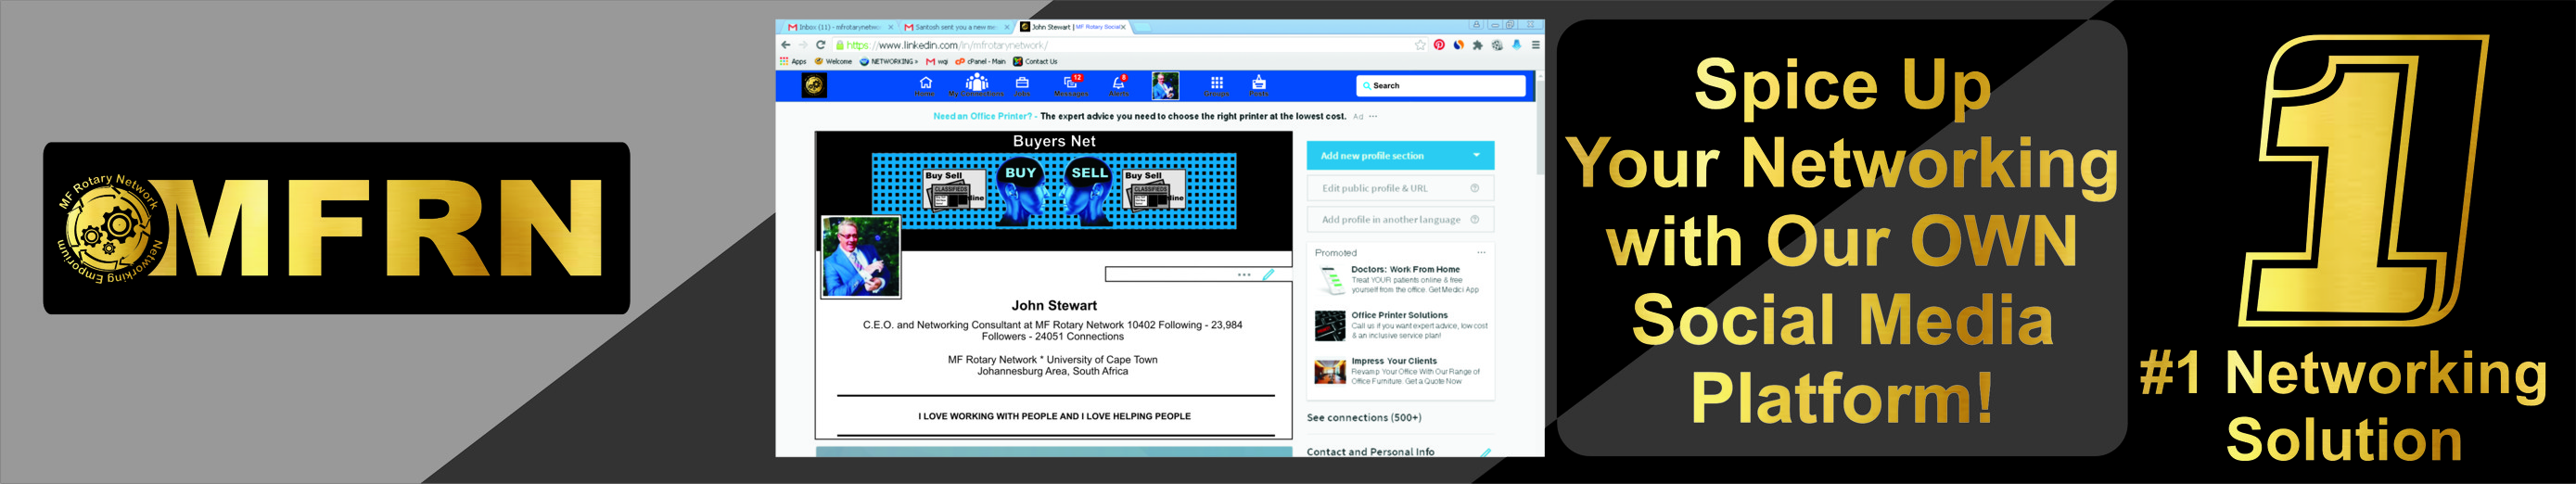Open the Jobs briefcase icon
The image size is (2576, 484).
1022,85
